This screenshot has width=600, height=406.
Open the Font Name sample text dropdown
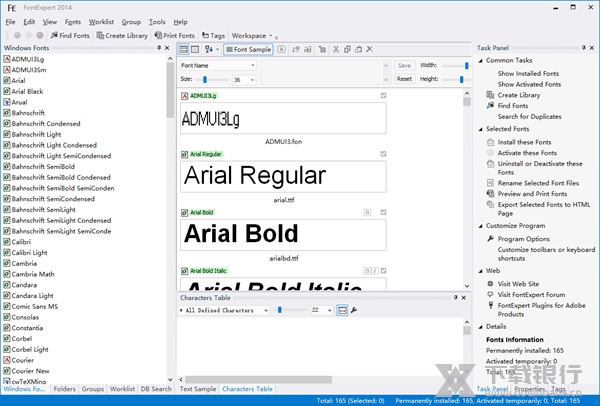(x=217, y=65)
